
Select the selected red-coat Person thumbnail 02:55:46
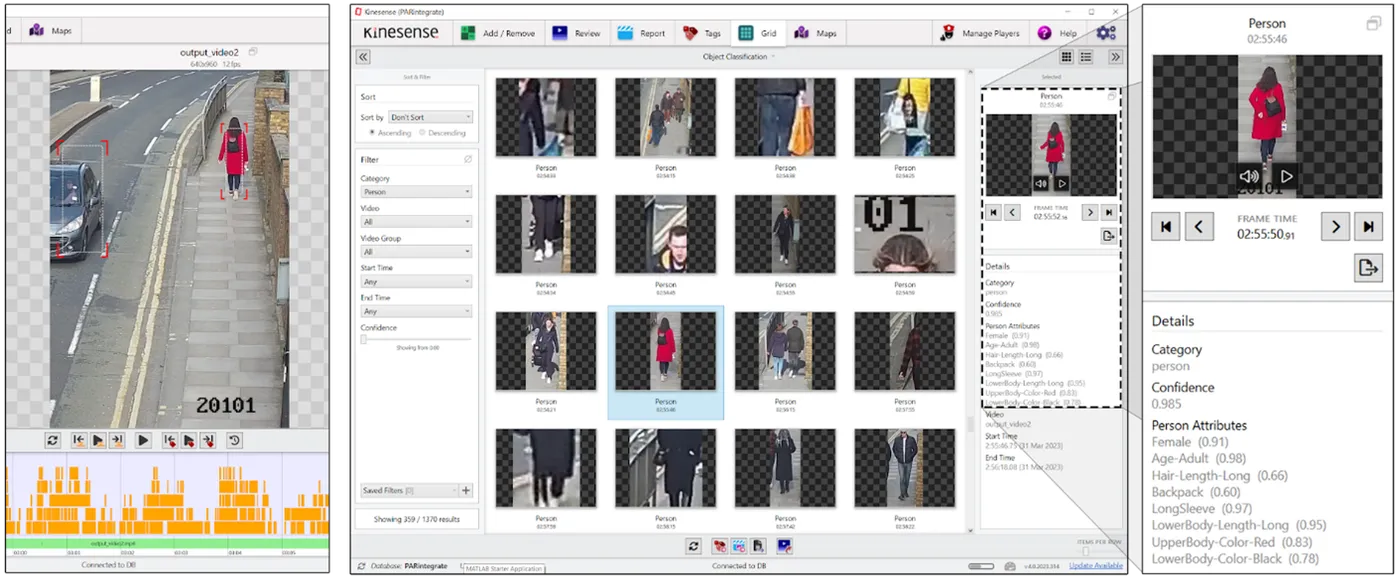point(665,362)
